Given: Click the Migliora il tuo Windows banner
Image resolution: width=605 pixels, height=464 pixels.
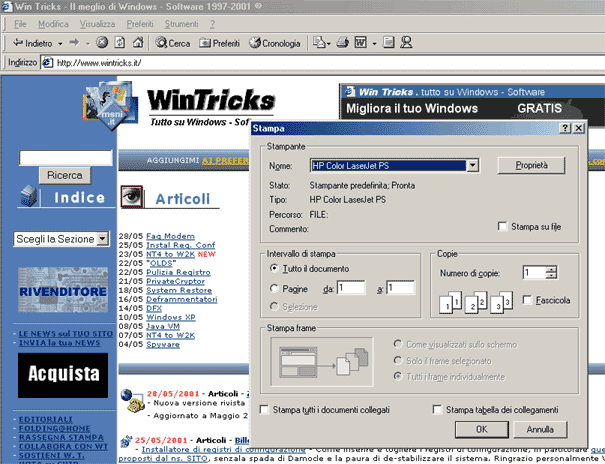Looking at the screenshot, I should pyautogui.click(x=473, y=106).
